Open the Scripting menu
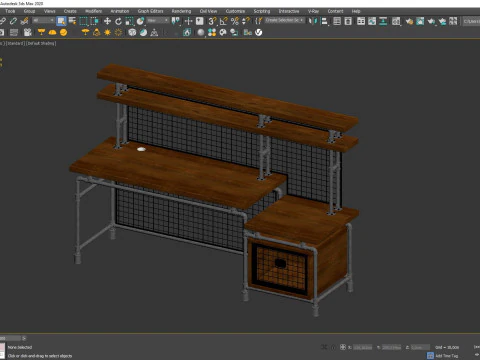Viewport: 480px width, 360px height. (262, 11)
